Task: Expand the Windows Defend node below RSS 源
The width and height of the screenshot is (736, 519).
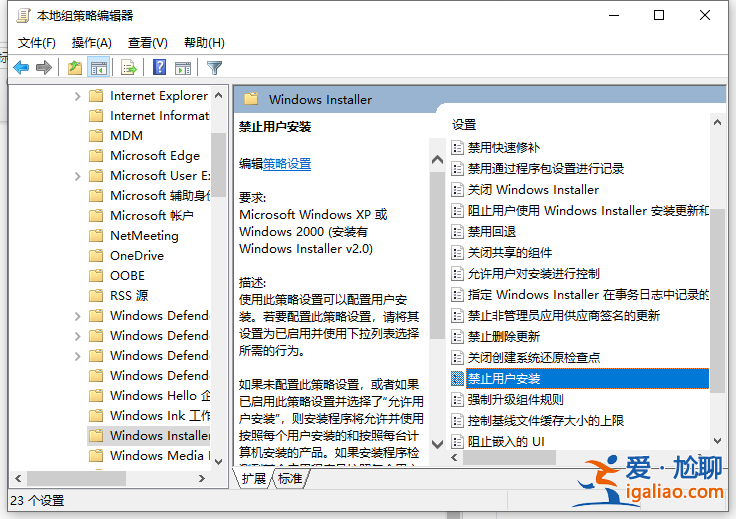Action: tap(77, 316)
